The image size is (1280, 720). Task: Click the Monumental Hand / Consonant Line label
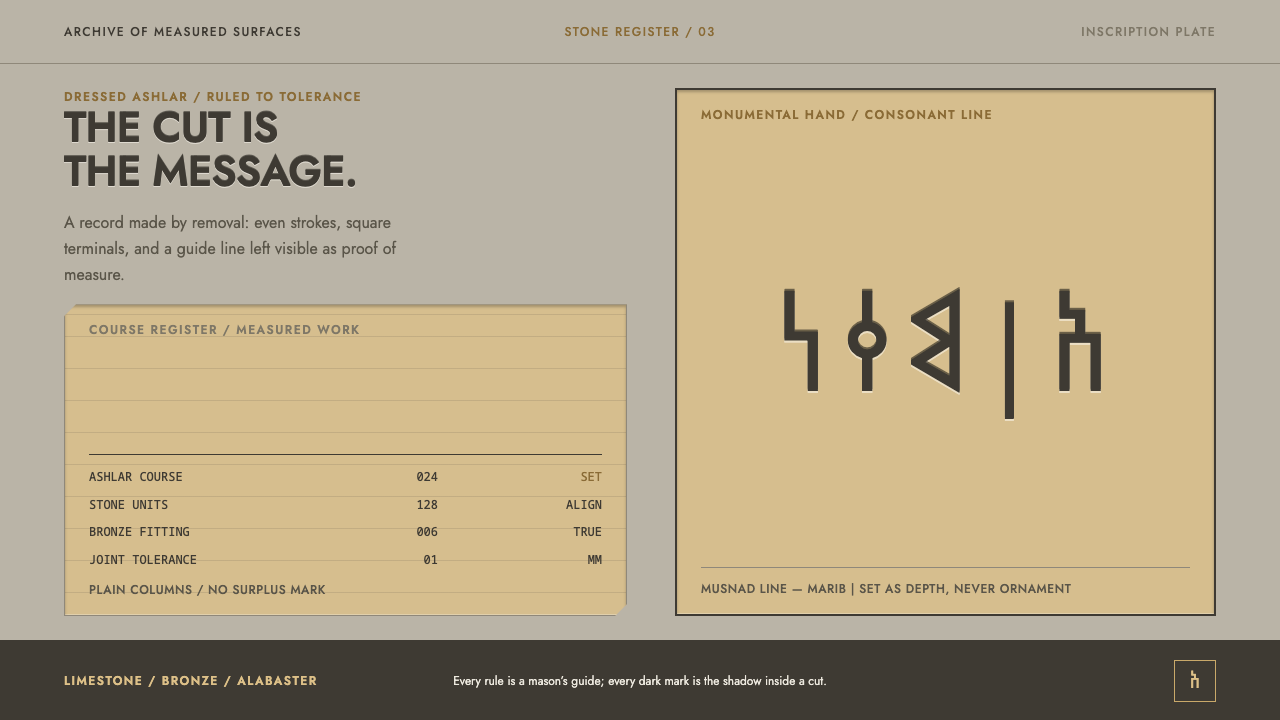pos(847,115)
